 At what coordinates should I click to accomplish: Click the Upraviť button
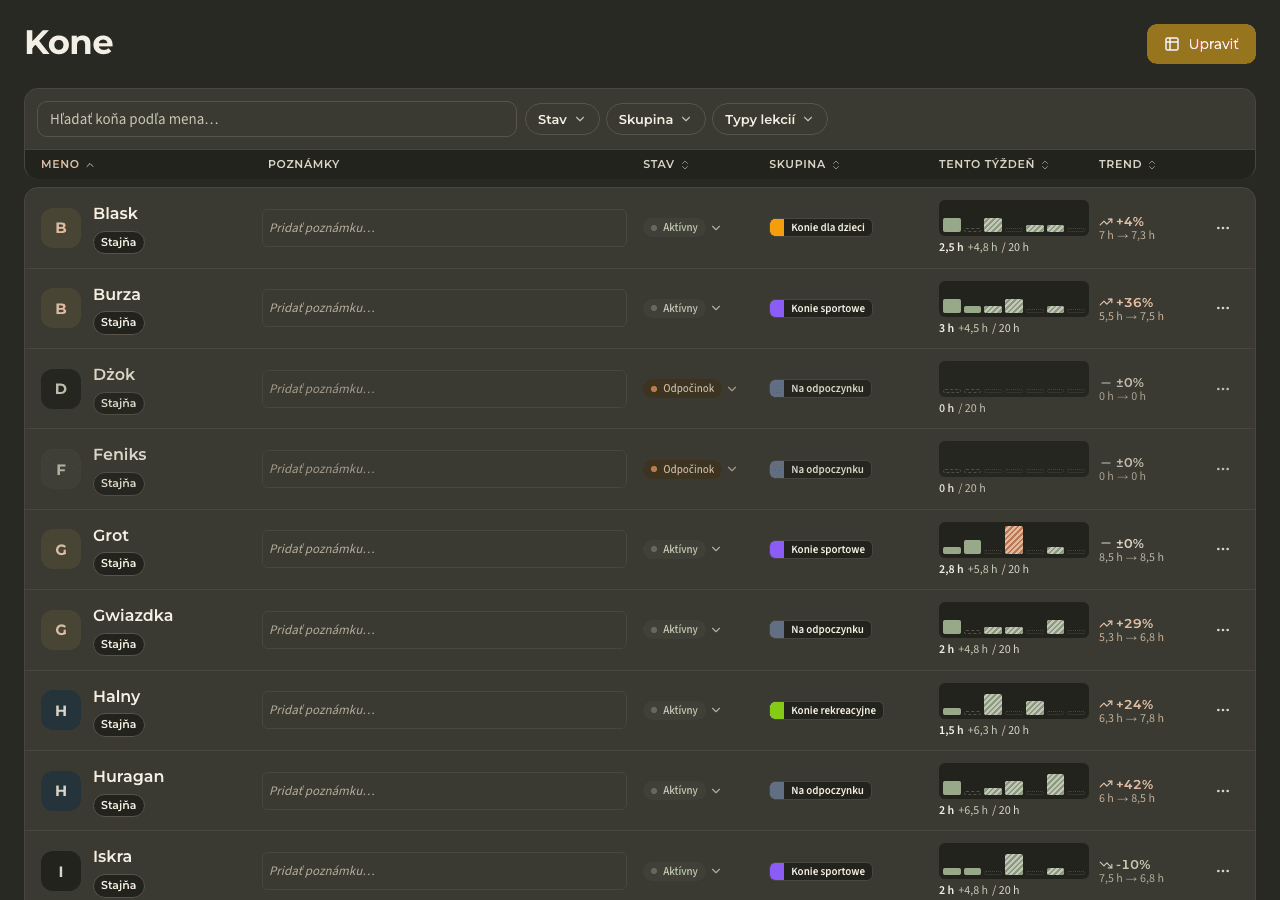[x=1201, y=44]
